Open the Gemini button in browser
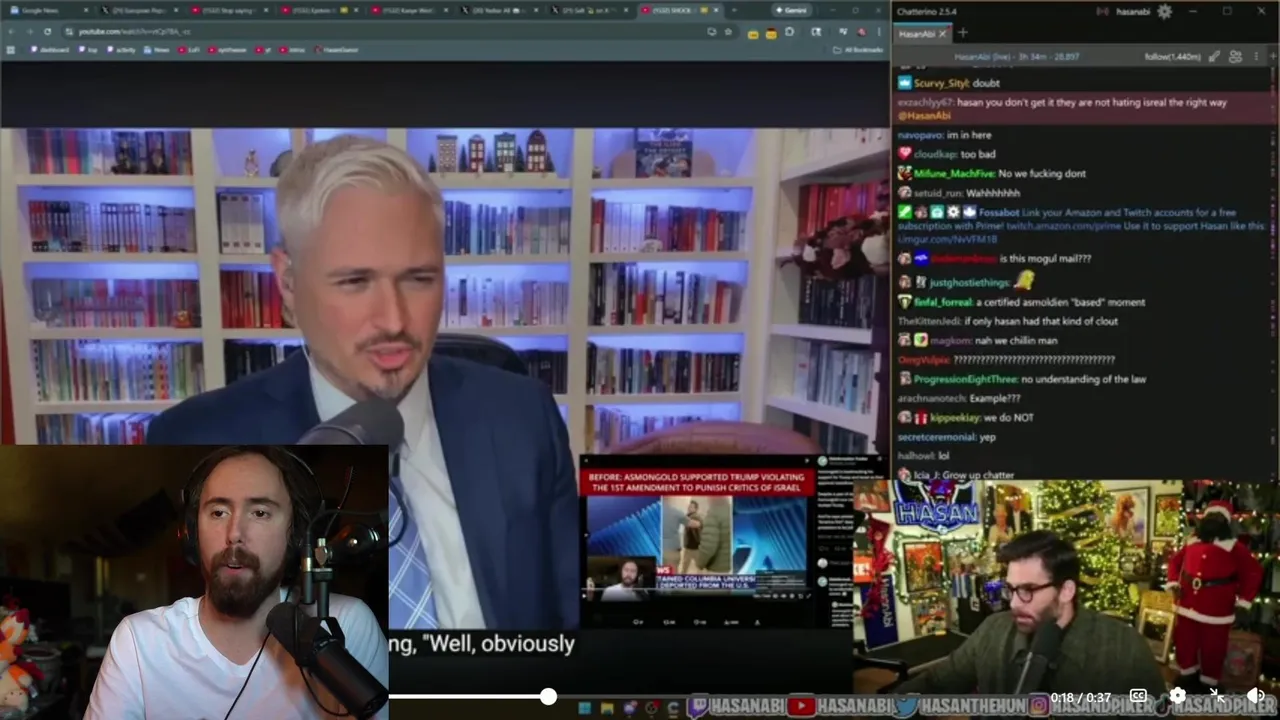1280x720 pixels. click(x=790, y=10)
